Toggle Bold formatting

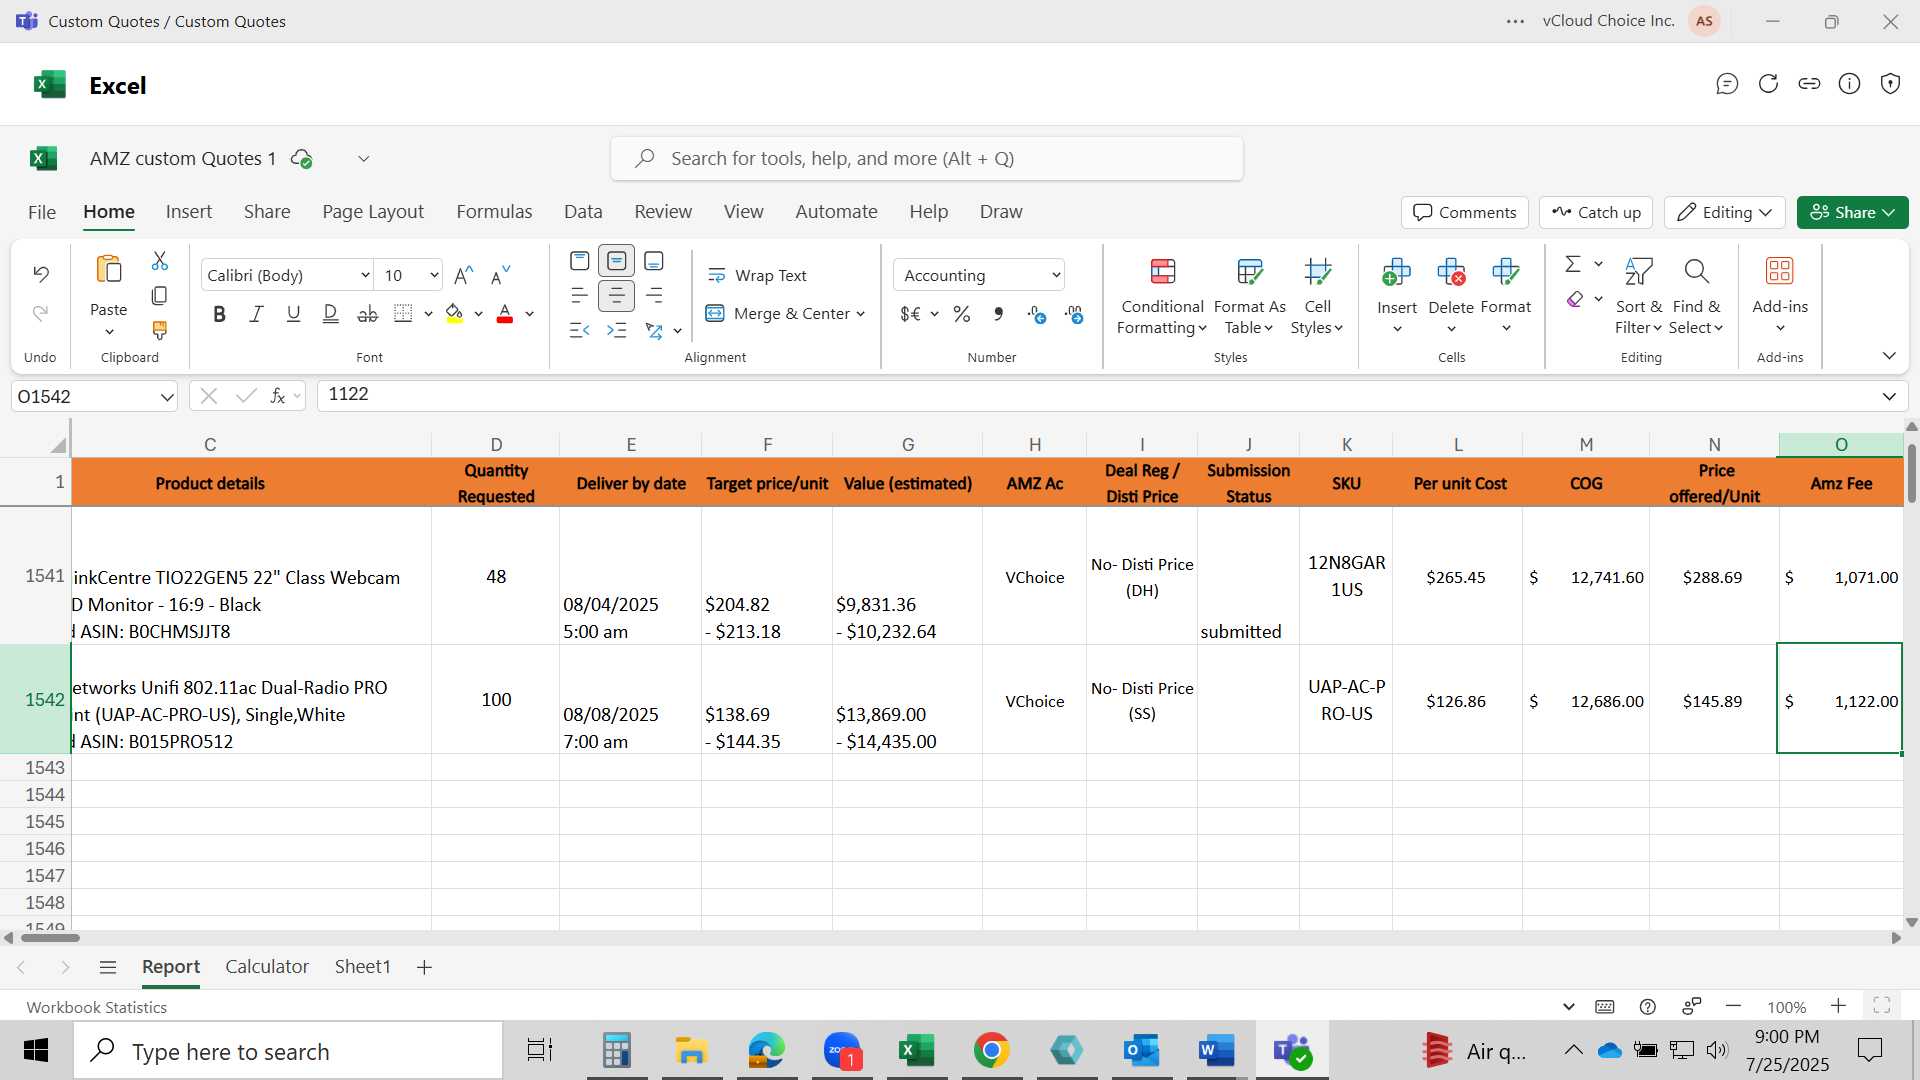coord(219,314)
